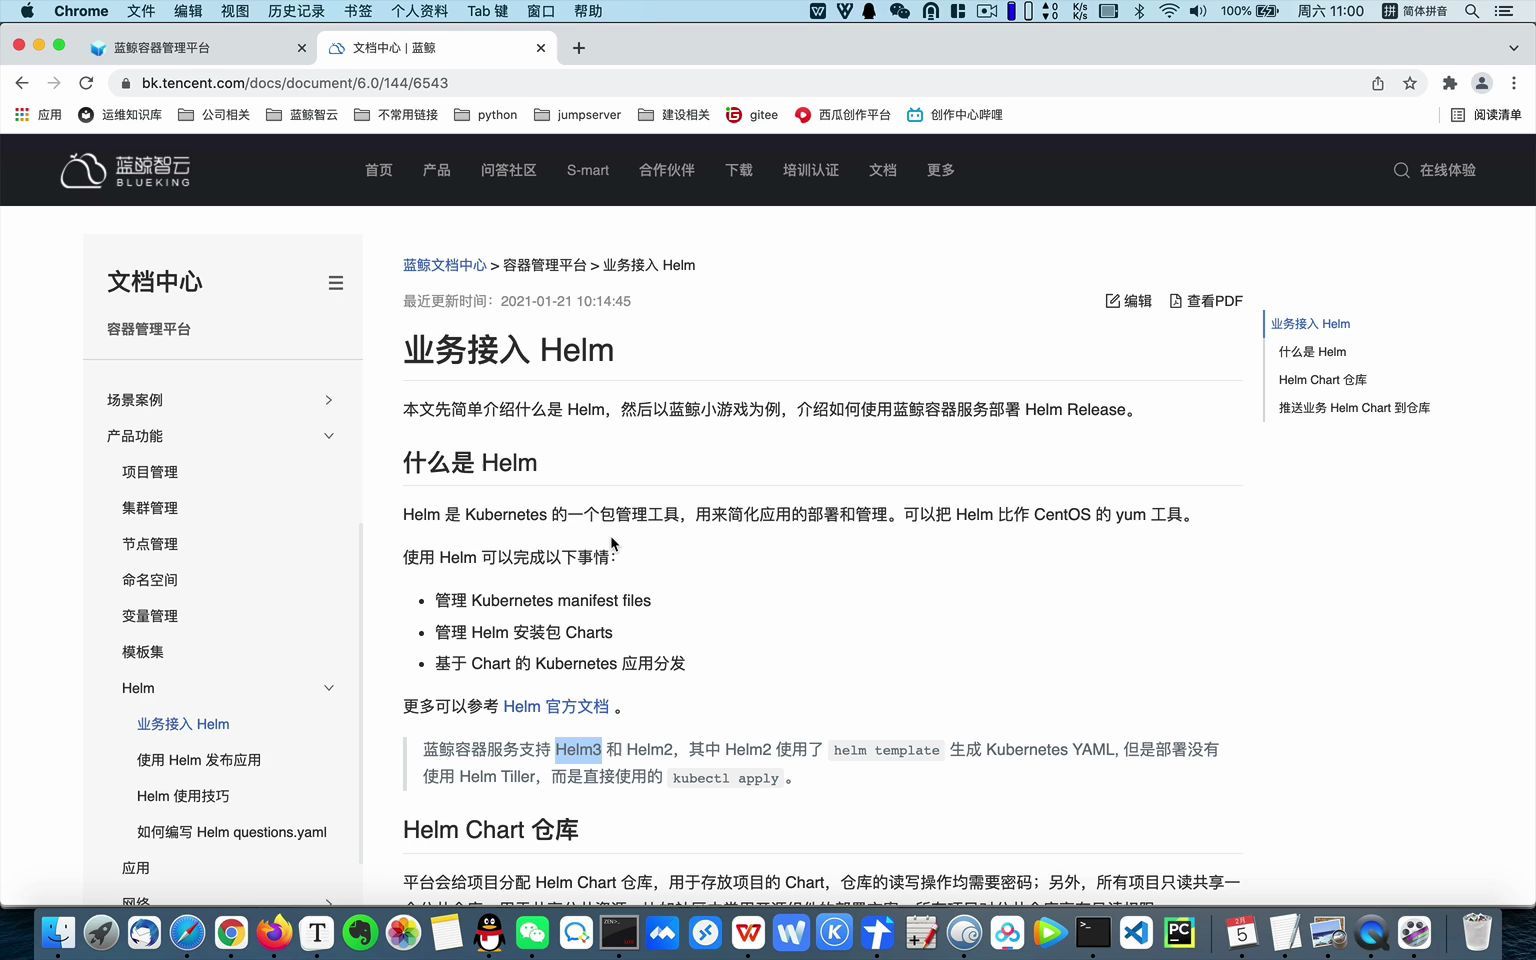Click 文档 in top navigation
1536x960 pixels.
point(883,170)
